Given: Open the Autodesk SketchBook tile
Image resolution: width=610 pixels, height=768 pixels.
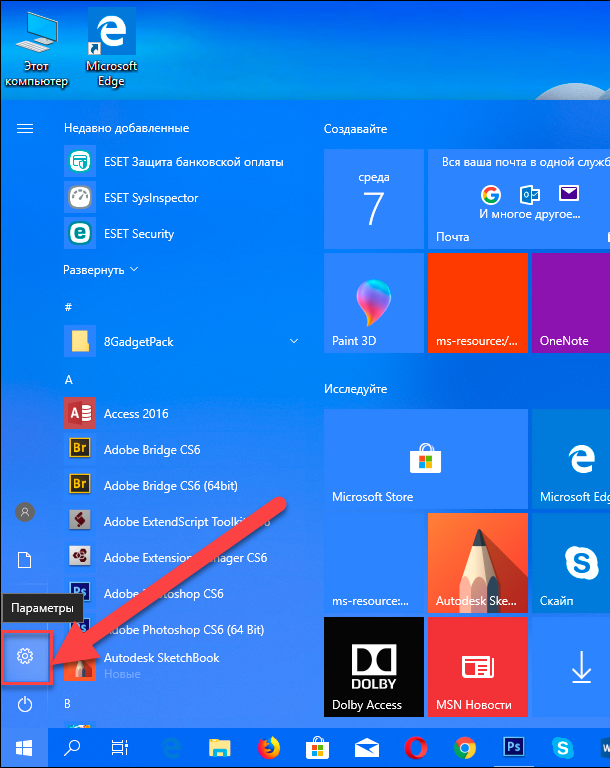Looking at the screenshot, I should (478, 563).
